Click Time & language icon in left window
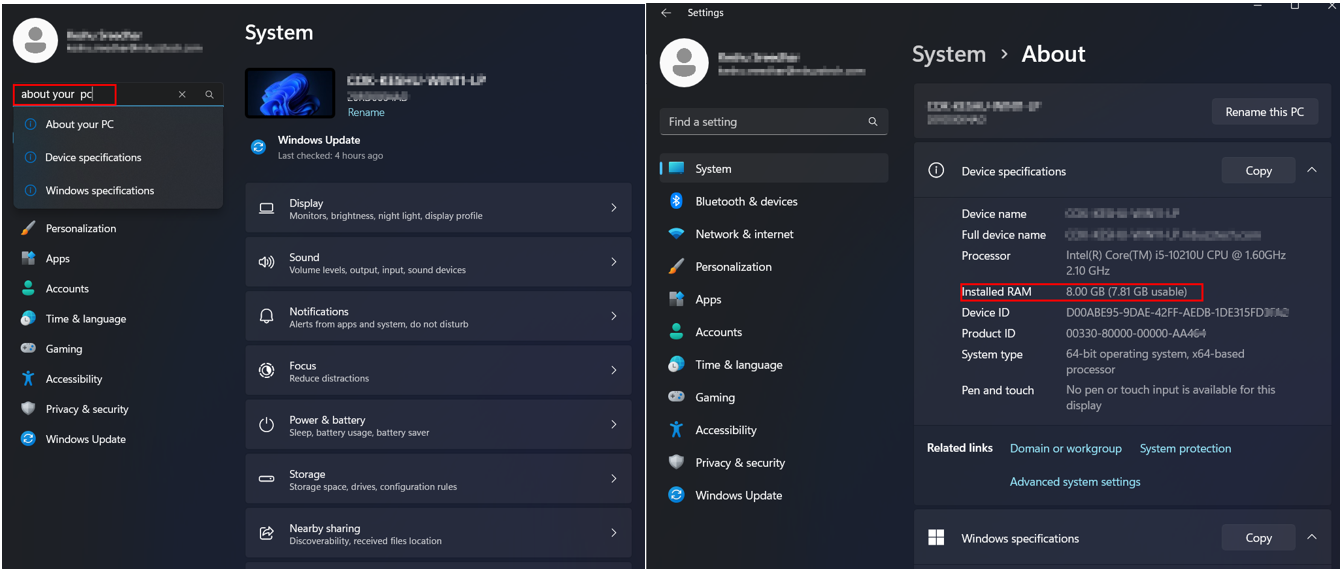 tap(28, 318)
